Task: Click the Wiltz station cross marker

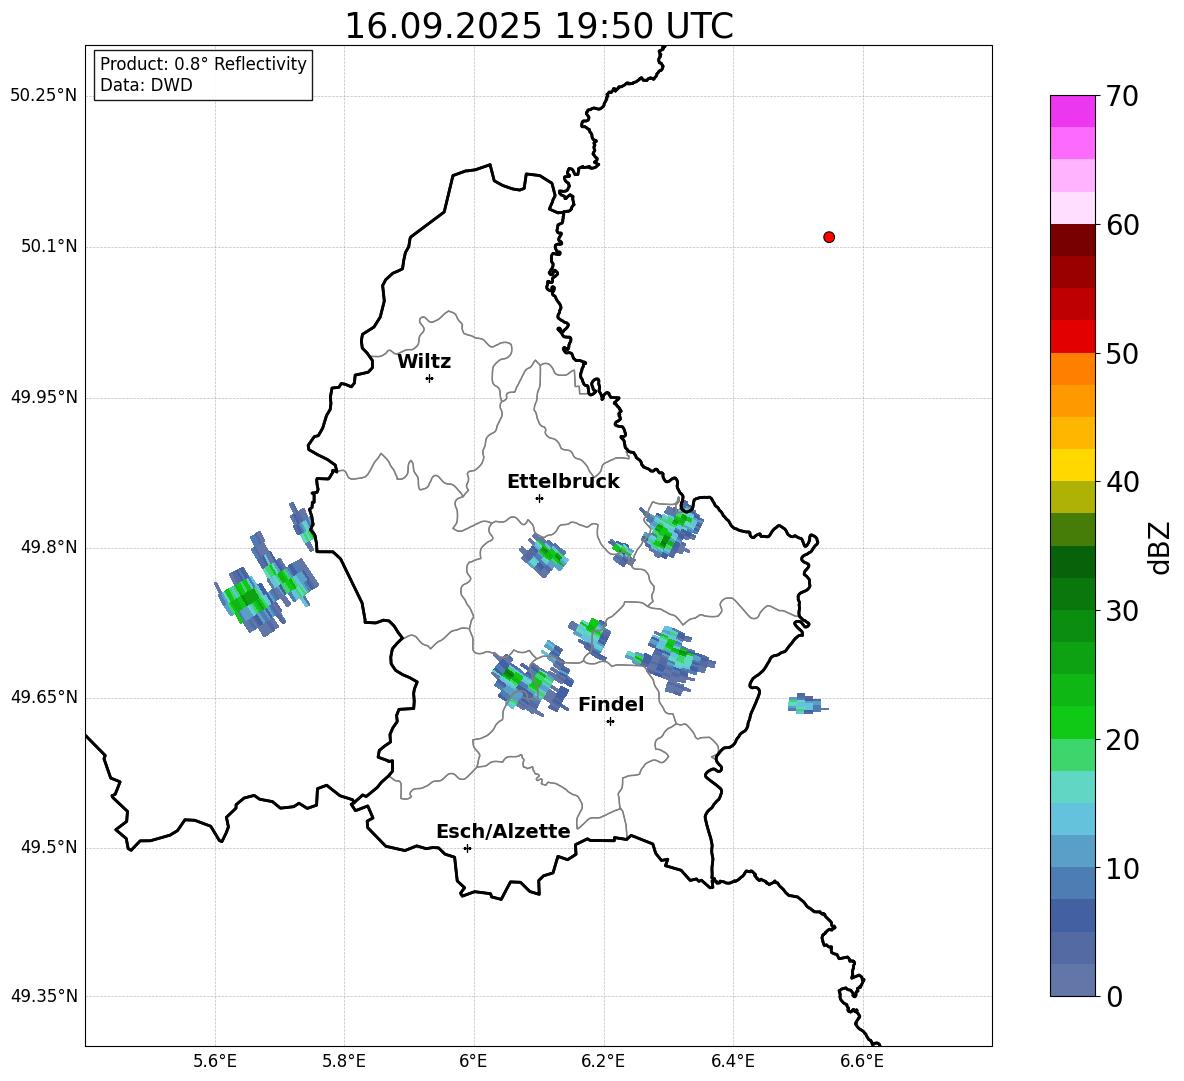Action: (430, 378)
